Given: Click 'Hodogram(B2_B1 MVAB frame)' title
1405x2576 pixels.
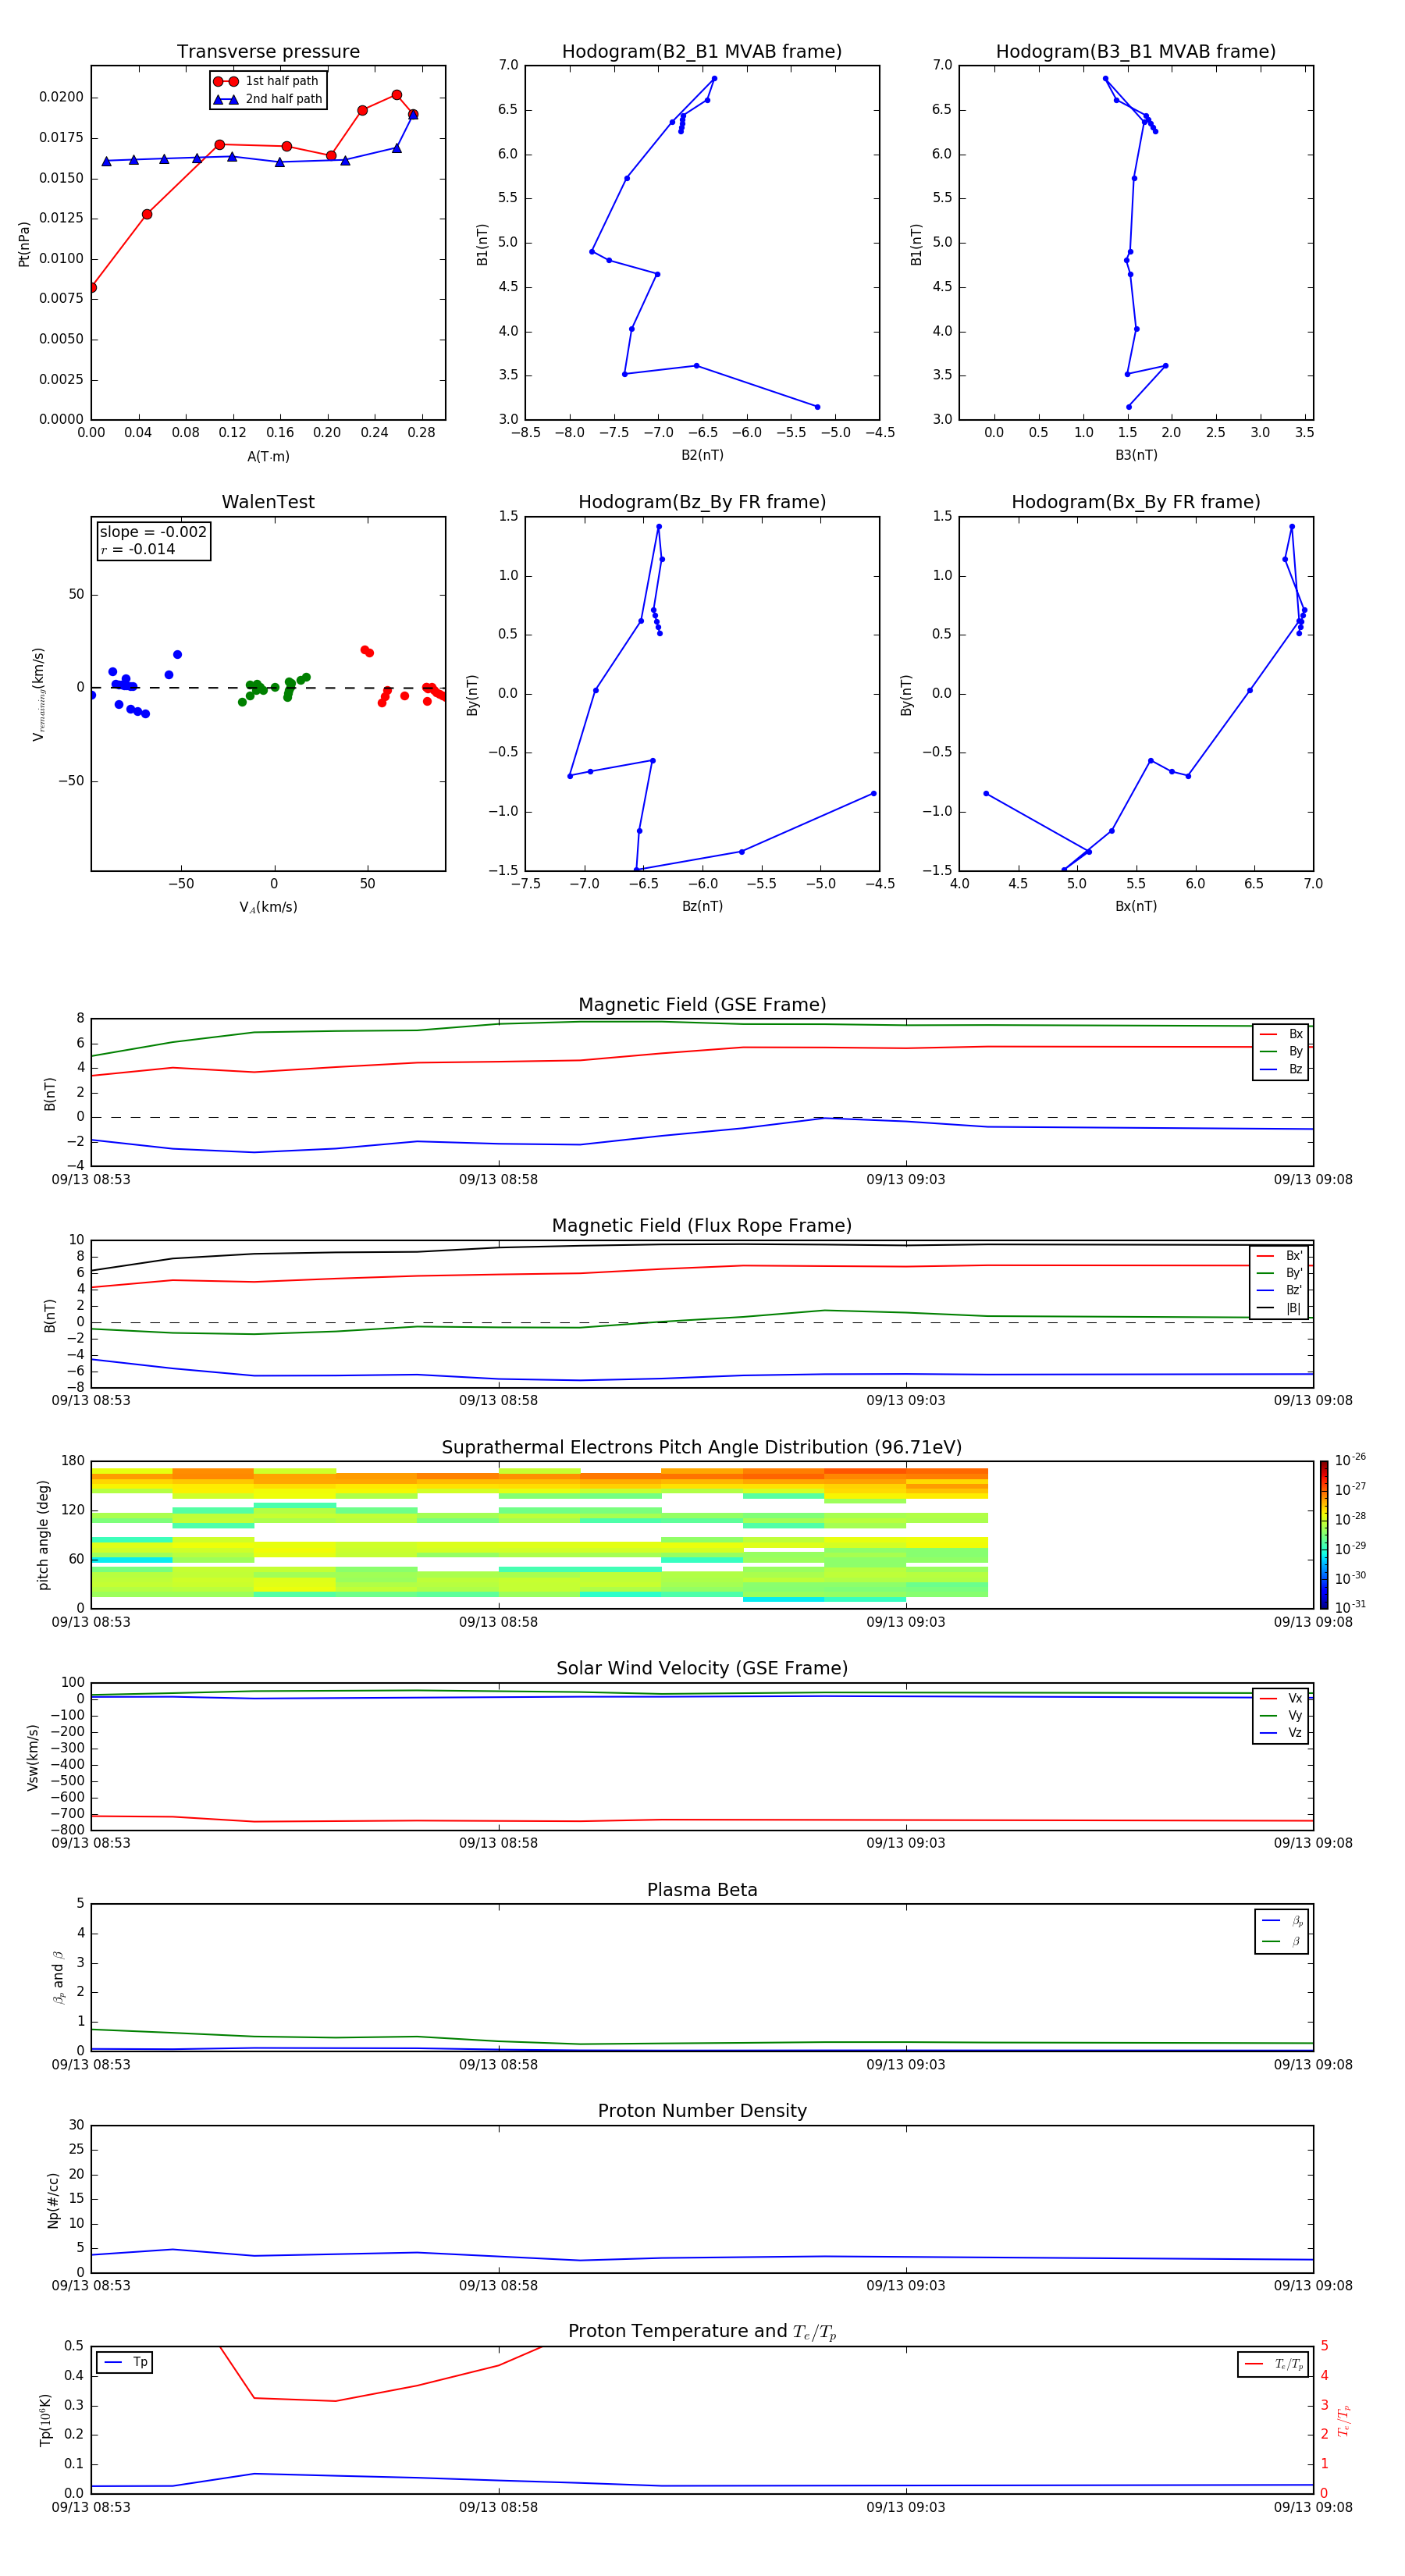Looking at the screenshot, I should pos(702,52).
